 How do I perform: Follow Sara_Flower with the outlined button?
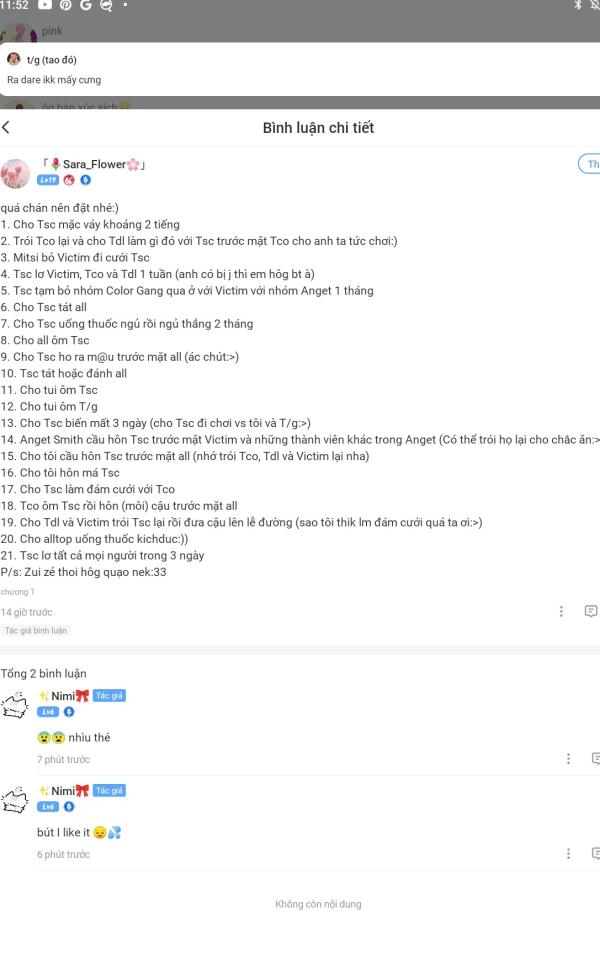pos(590,164)
